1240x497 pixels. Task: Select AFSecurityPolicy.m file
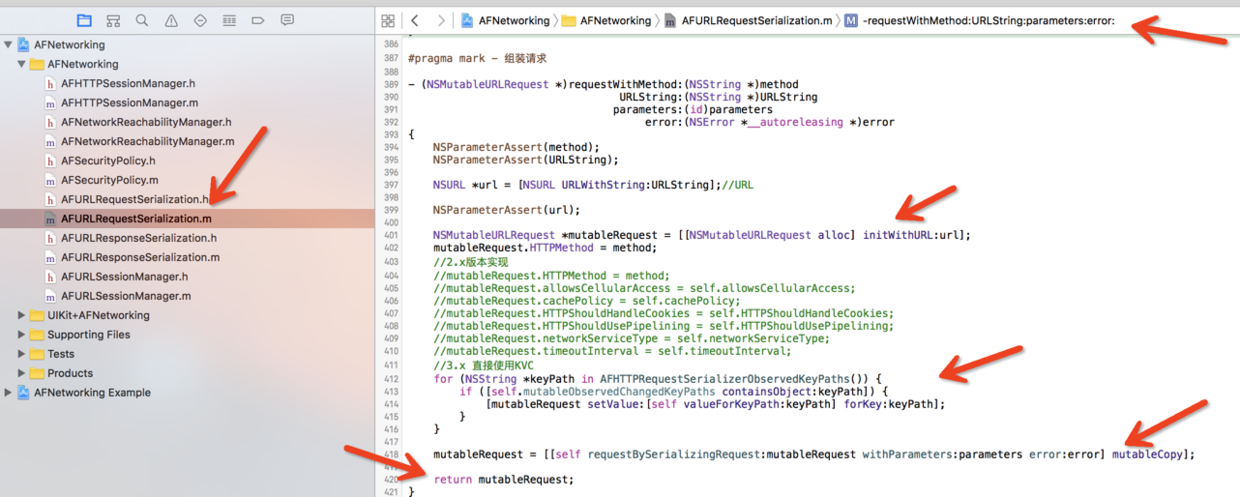pyautogui.click(x=109, y=180)
